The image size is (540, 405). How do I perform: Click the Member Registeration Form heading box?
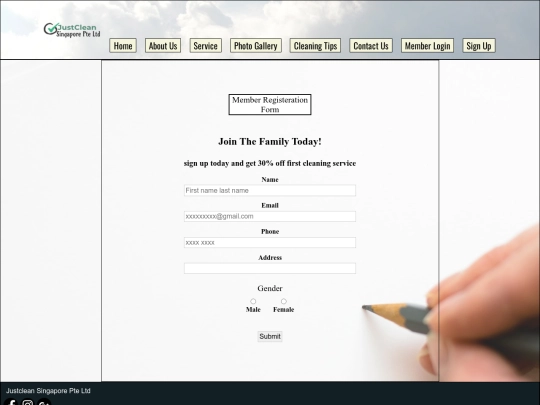(x=270, y=104)
